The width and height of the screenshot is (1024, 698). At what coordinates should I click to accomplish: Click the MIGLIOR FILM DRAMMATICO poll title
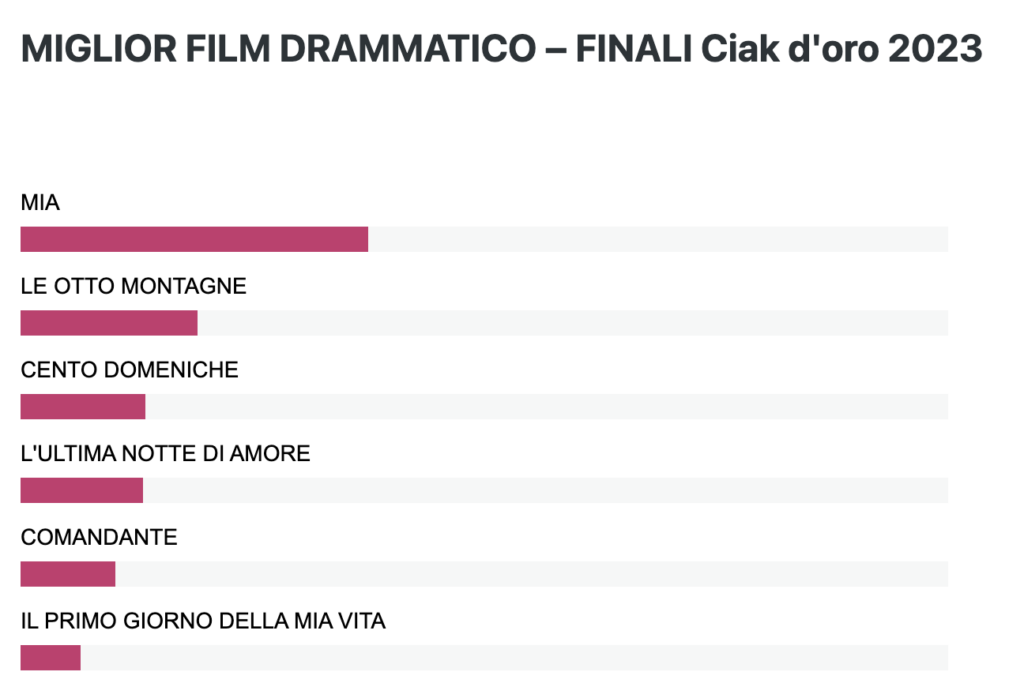[x=502, y=49]
